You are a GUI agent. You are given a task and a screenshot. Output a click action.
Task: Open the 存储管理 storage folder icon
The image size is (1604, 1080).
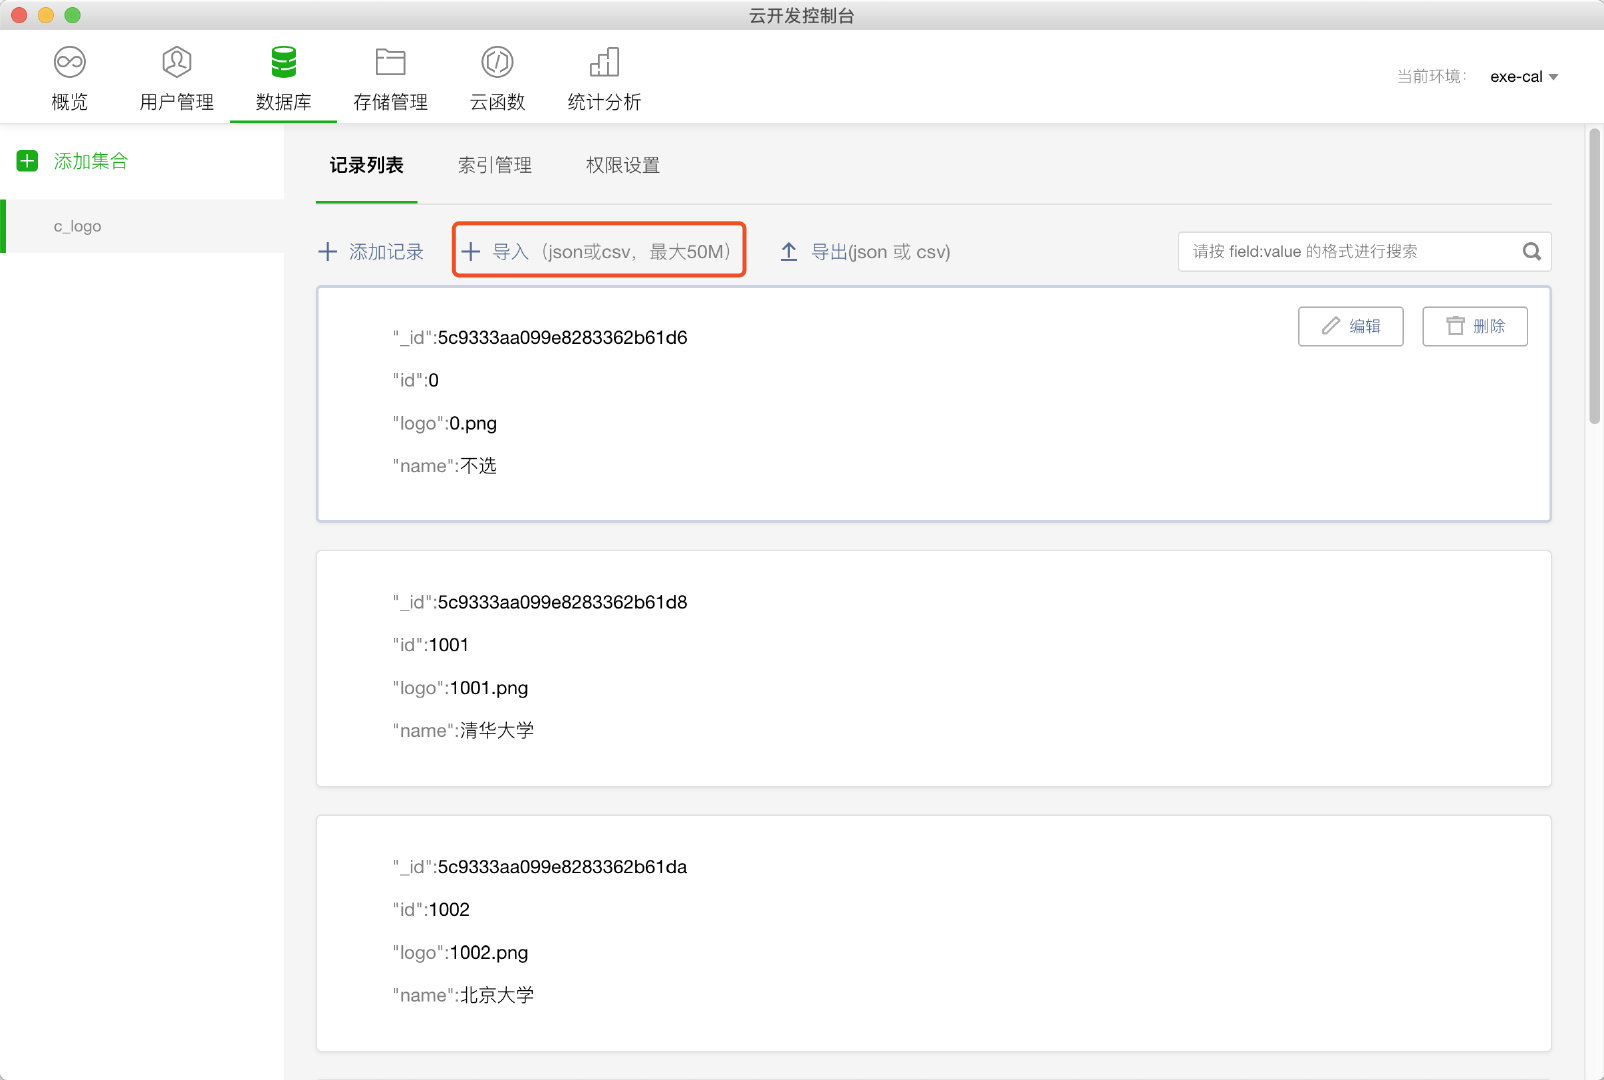[x=390, y=62]
